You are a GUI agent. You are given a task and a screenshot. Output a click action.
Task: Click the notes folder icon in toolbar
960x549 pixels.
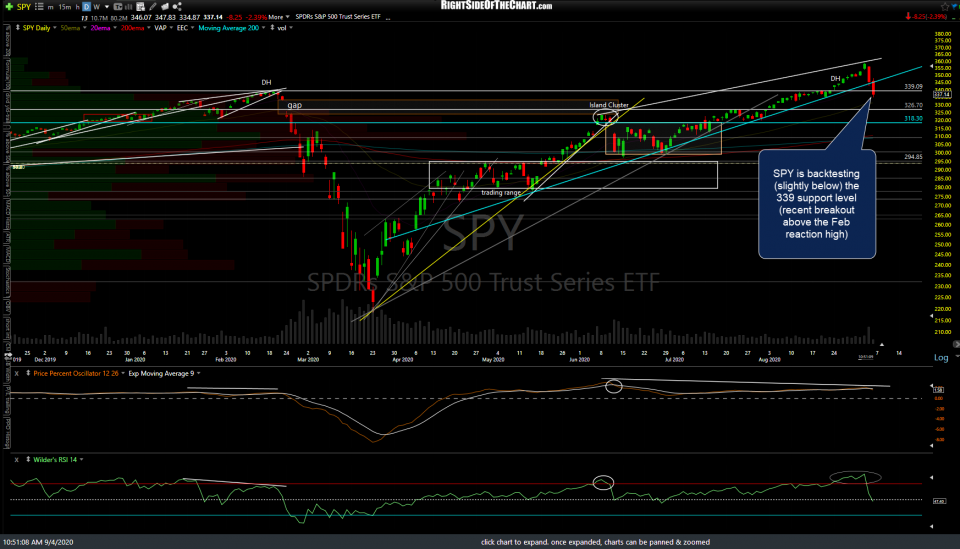coord(165,7)
